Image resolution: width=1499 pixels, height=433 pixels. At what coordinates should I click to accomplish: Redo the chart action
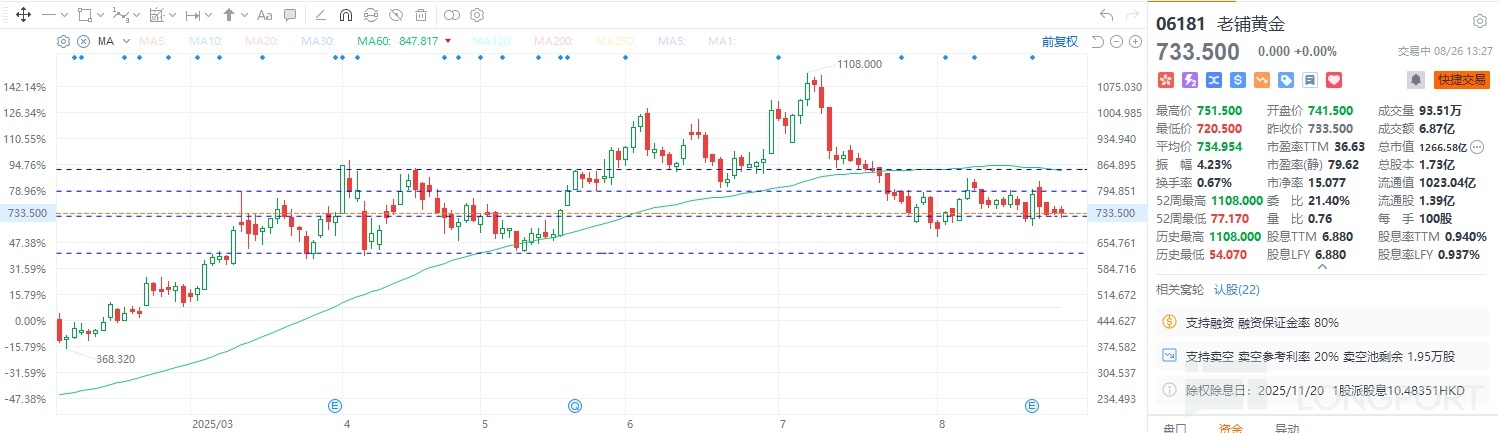click(1133, 15)
